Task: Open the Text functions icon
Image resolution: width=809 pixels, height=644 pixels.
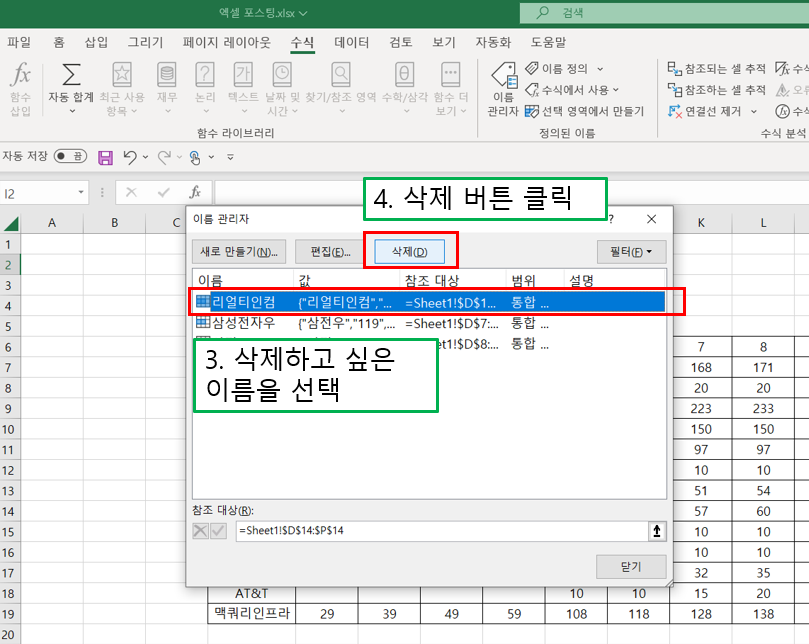Action: coord(243,74)
